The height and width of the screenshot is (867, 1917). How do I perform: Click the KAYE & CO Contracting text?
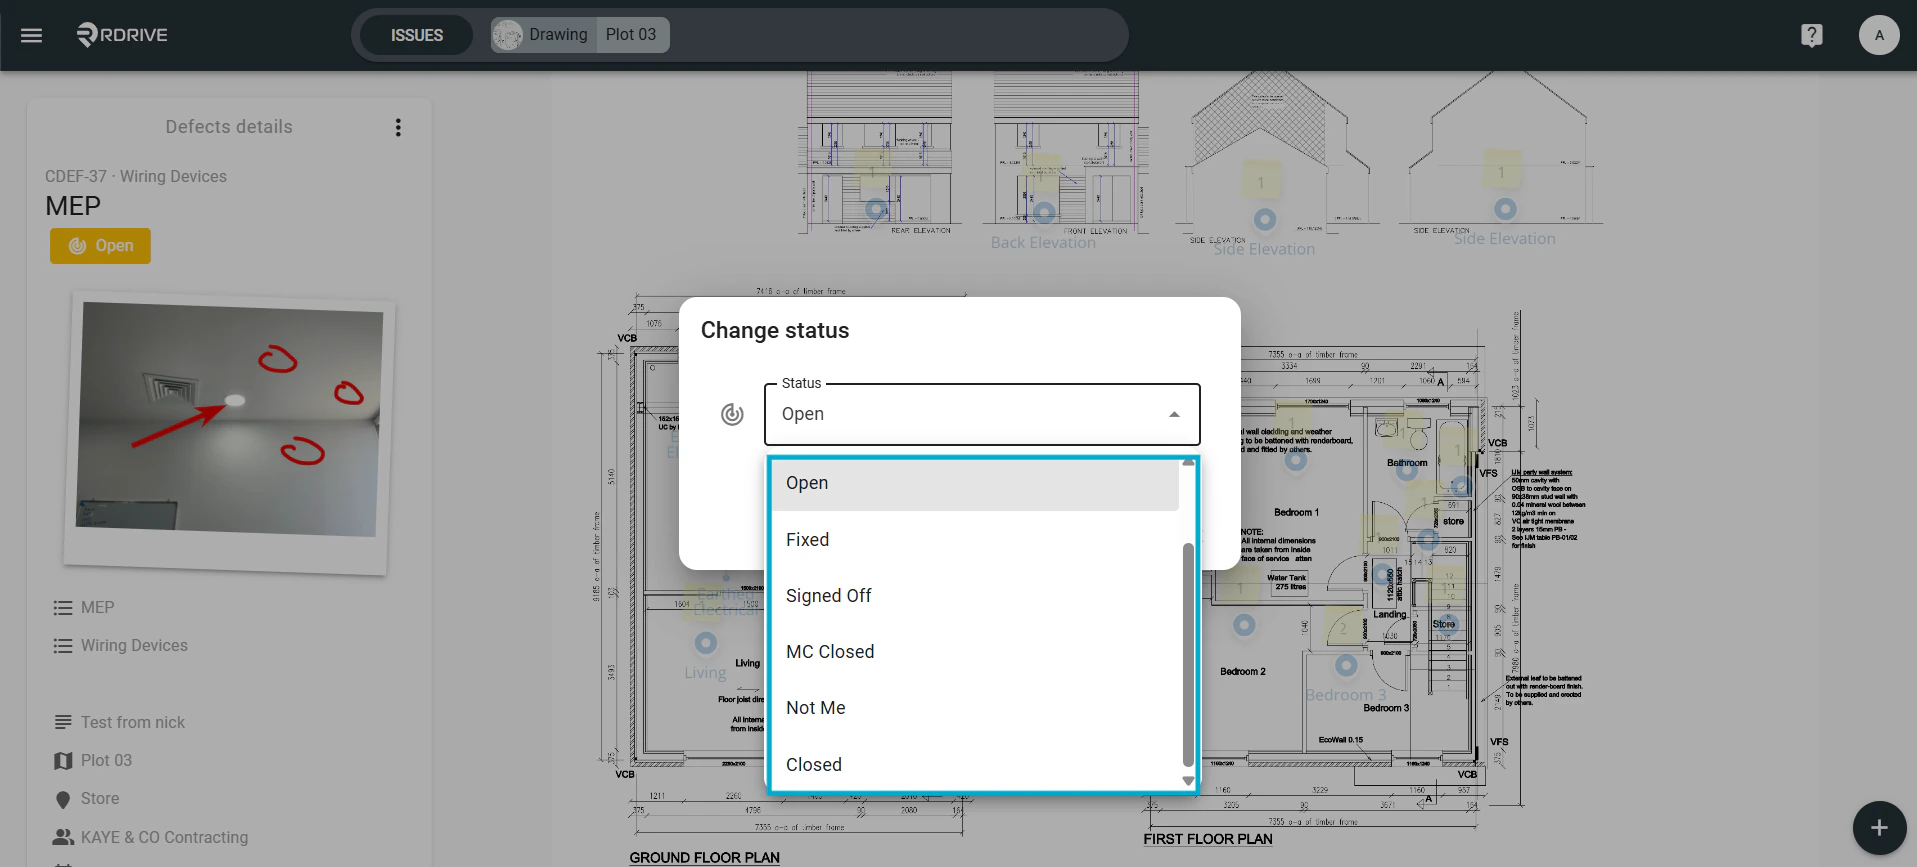(x=165, y=837)
